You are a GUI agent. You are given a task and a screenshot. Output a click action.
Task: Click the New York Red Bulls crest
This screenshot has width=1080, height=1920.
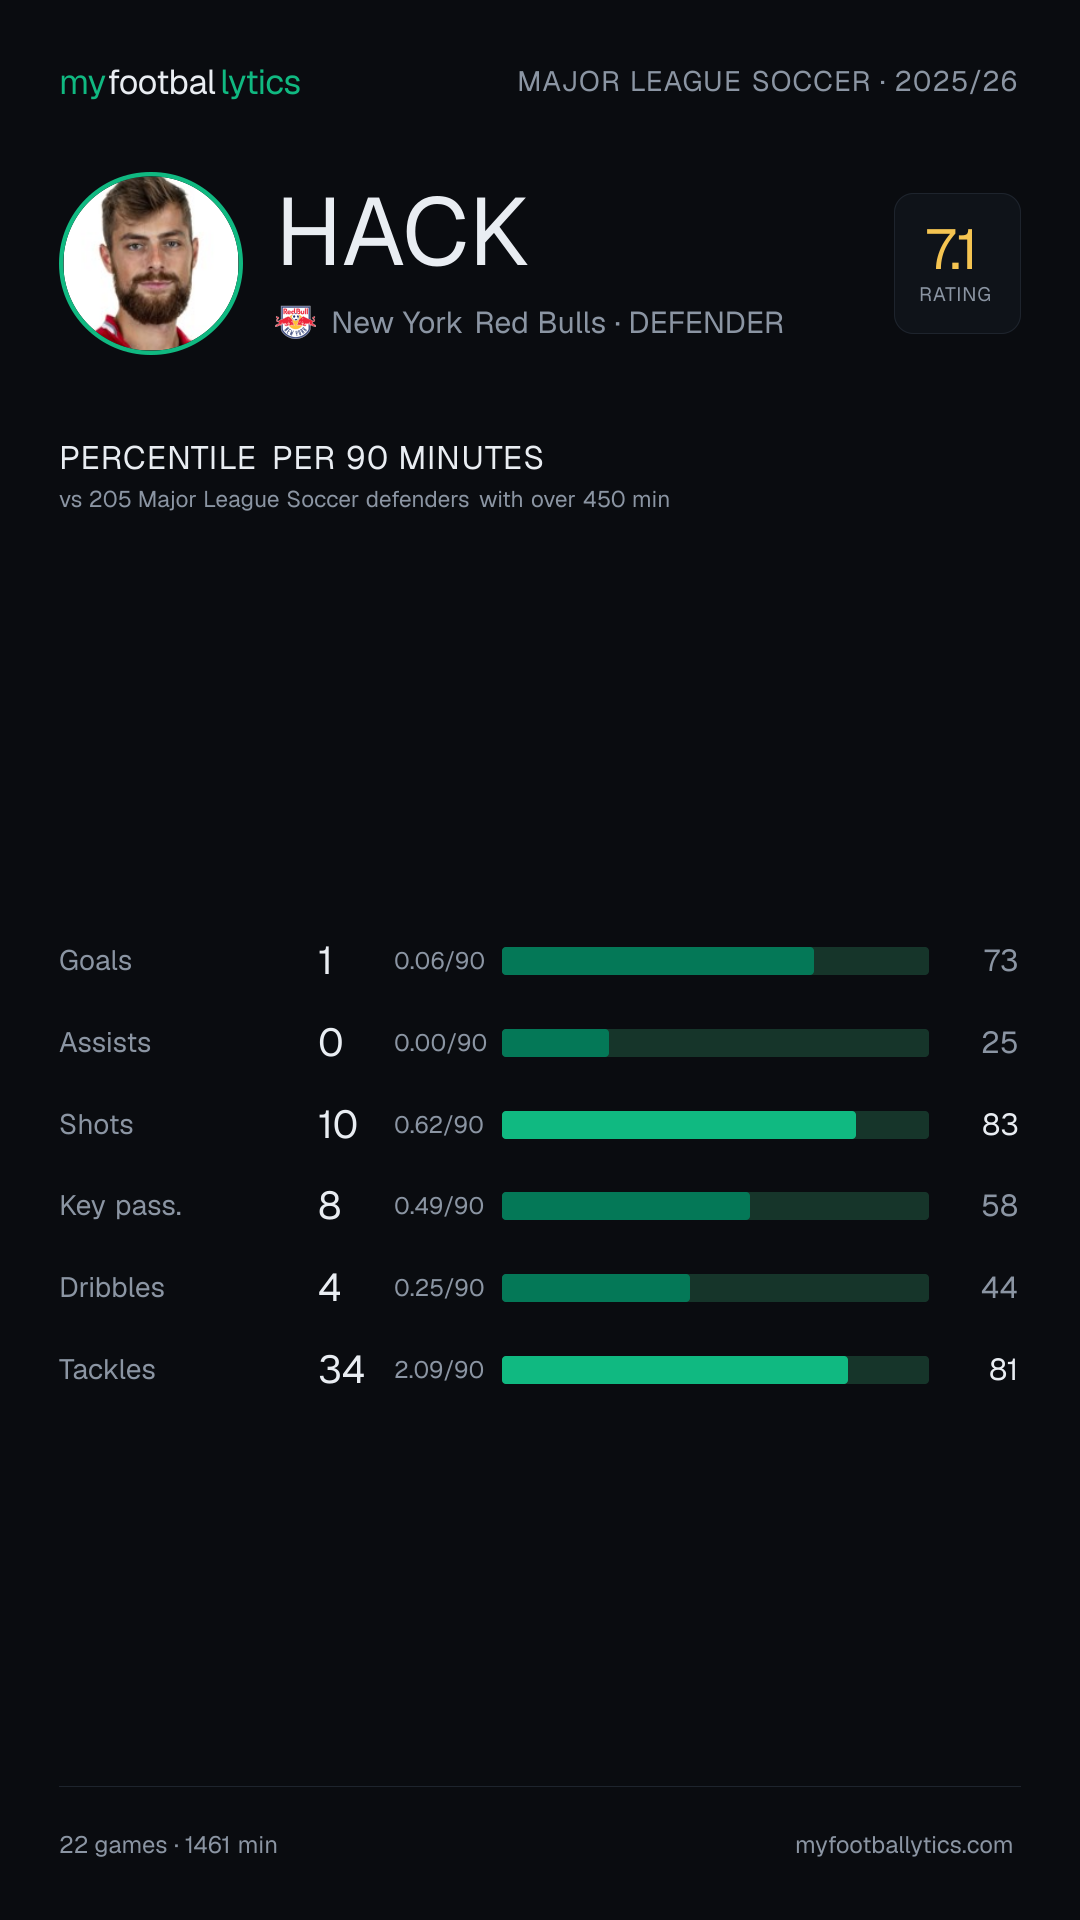coord(295,322)
